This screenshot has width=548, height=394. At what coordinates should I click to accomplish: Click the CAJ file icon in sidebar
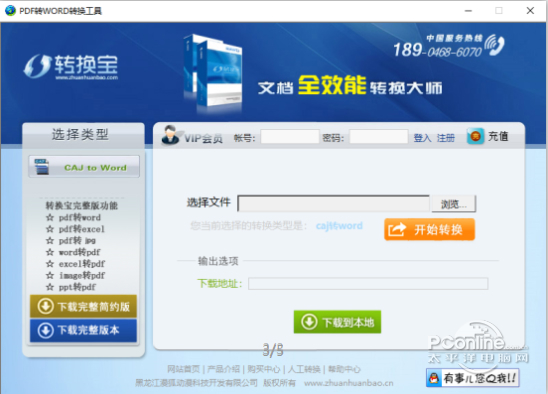[x=42, y=167]
